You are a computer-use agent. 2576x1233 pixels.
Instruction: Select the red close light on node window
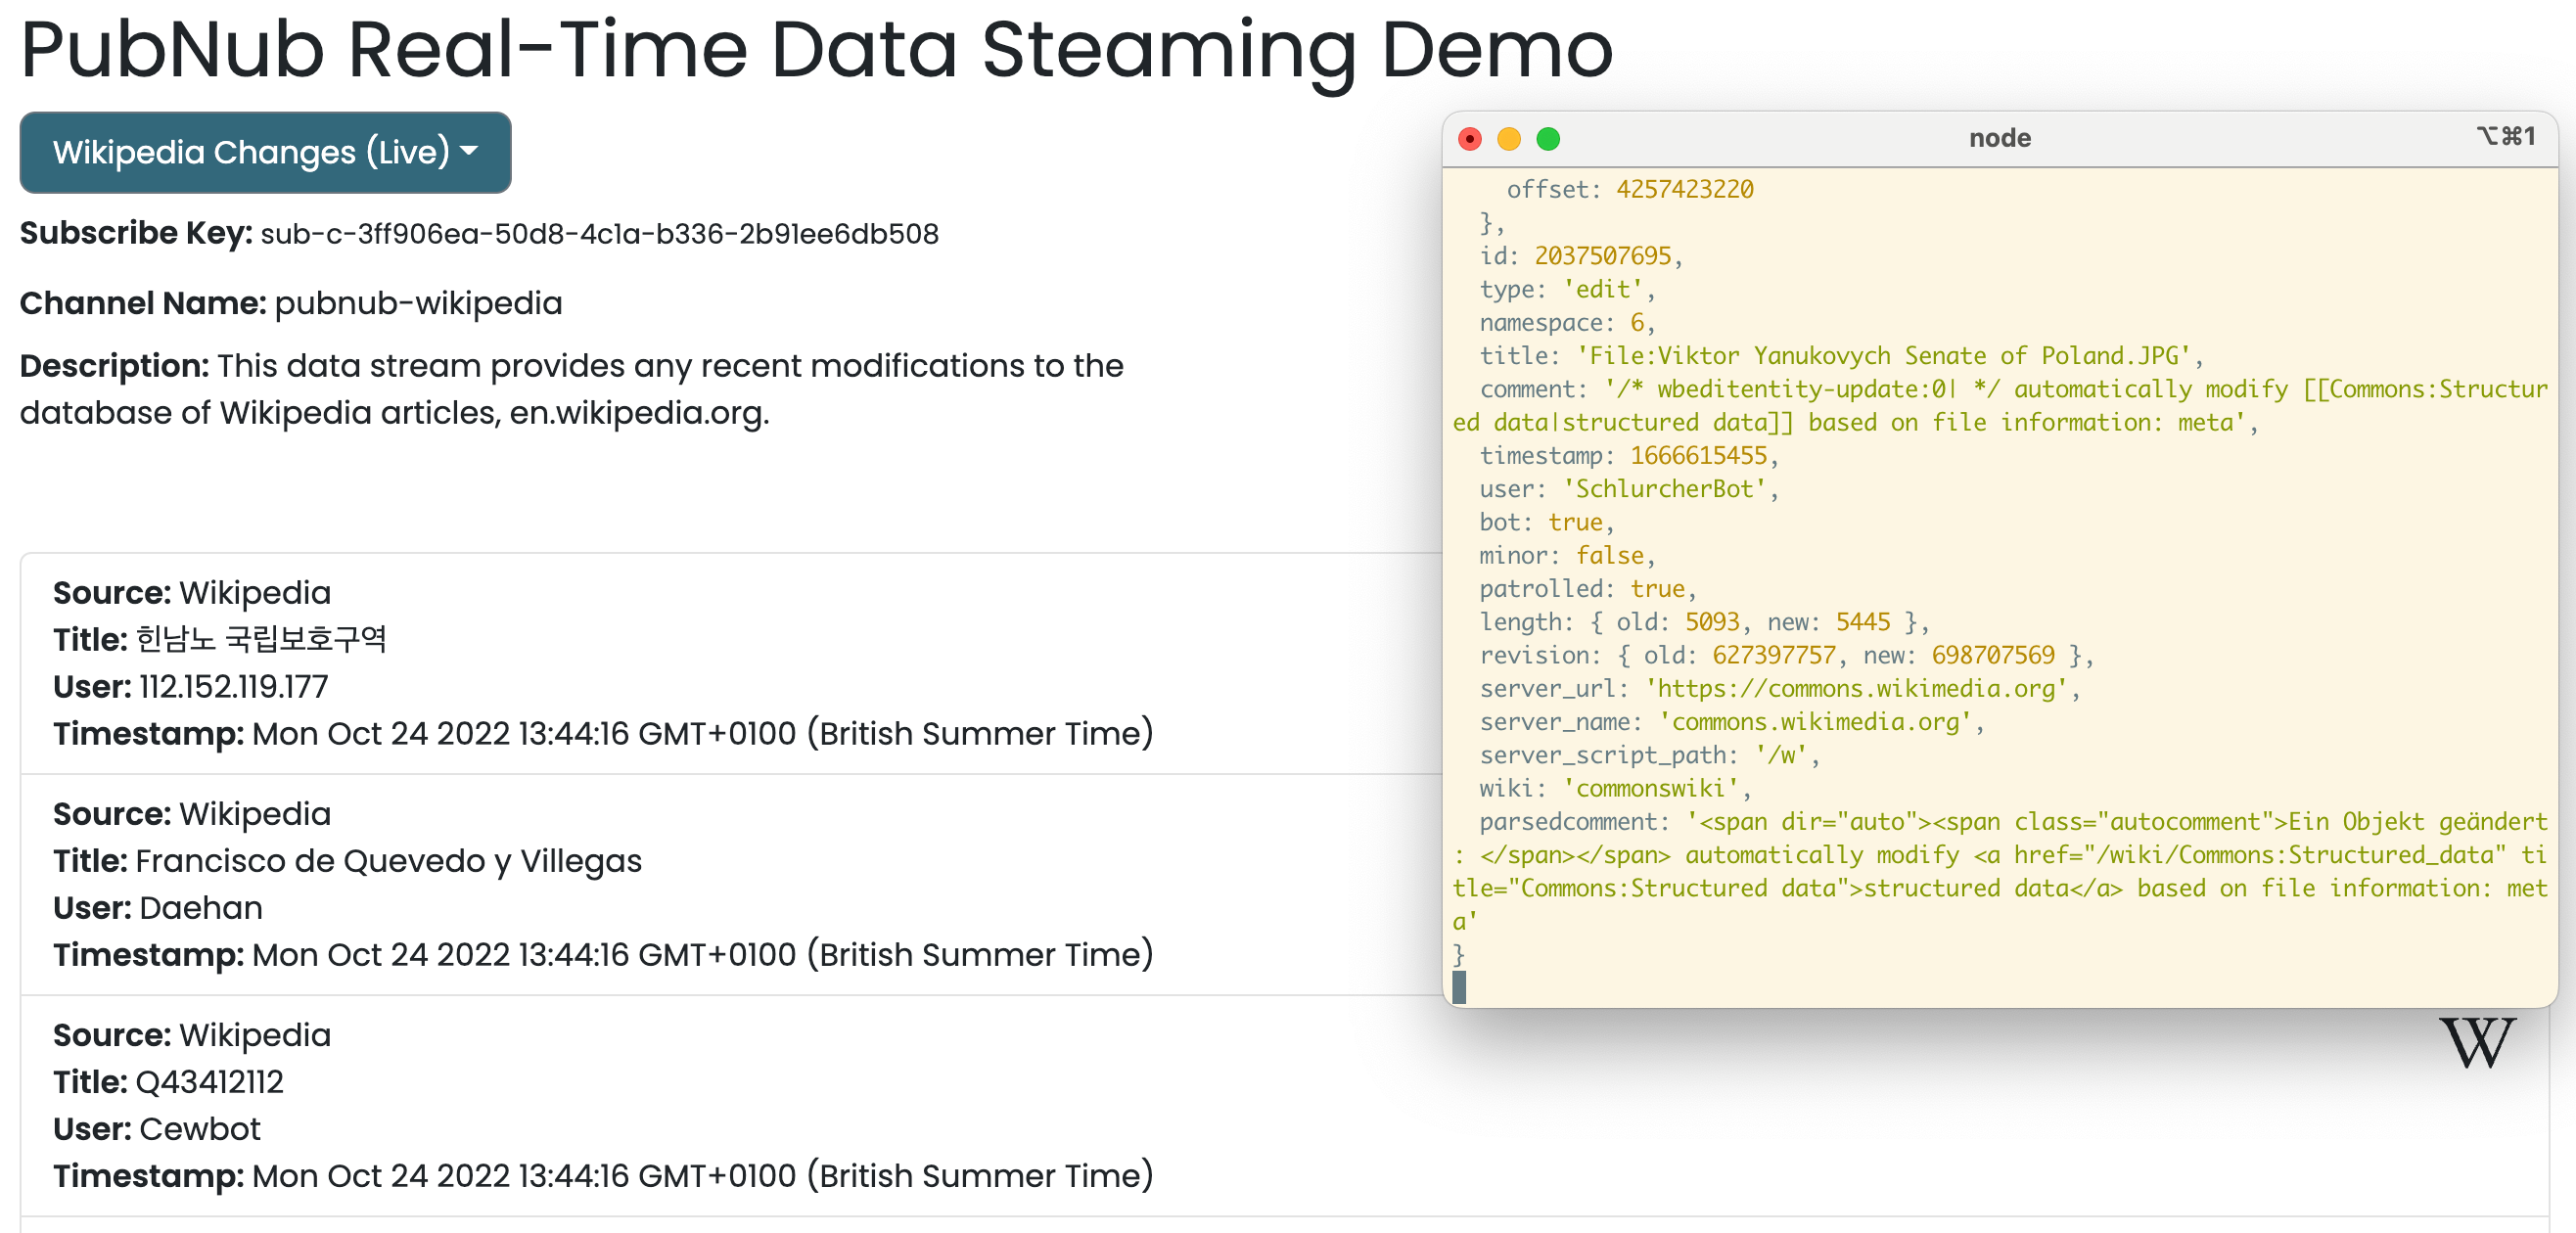coord(1470,140)
